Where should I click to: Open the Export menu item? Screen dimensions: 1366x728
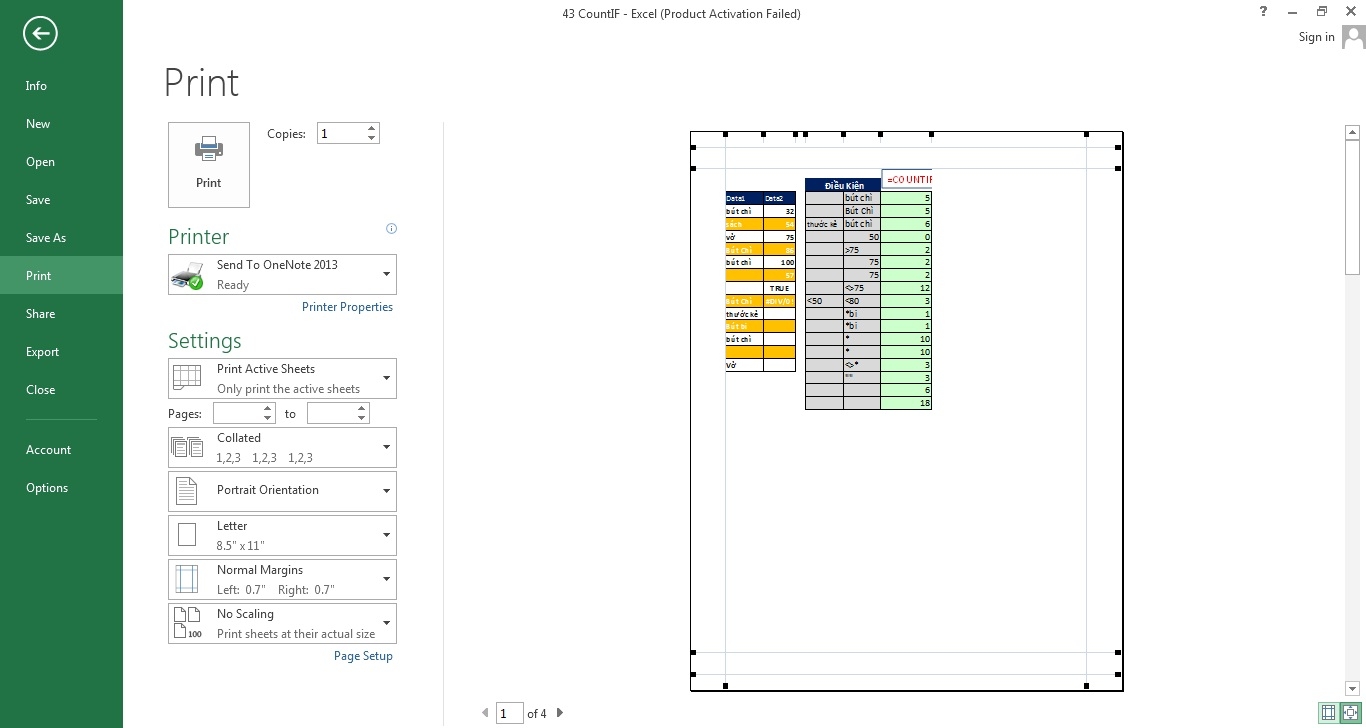pyautogui.click(x=42, y=352)
